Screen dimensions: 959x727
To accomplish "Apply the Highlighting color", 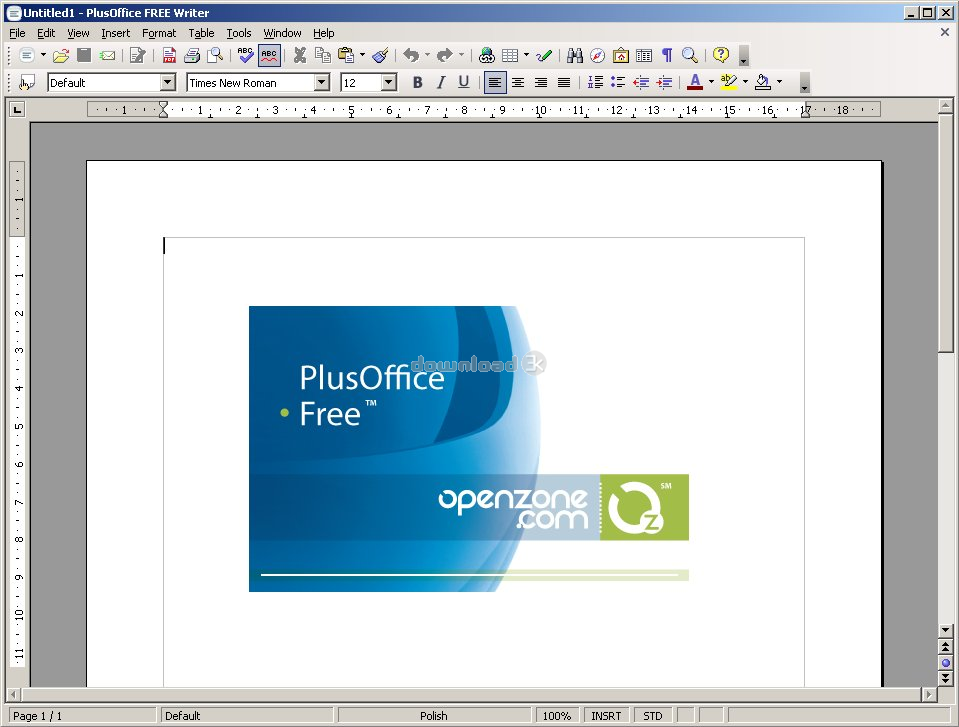I will (x=728, y=83).
